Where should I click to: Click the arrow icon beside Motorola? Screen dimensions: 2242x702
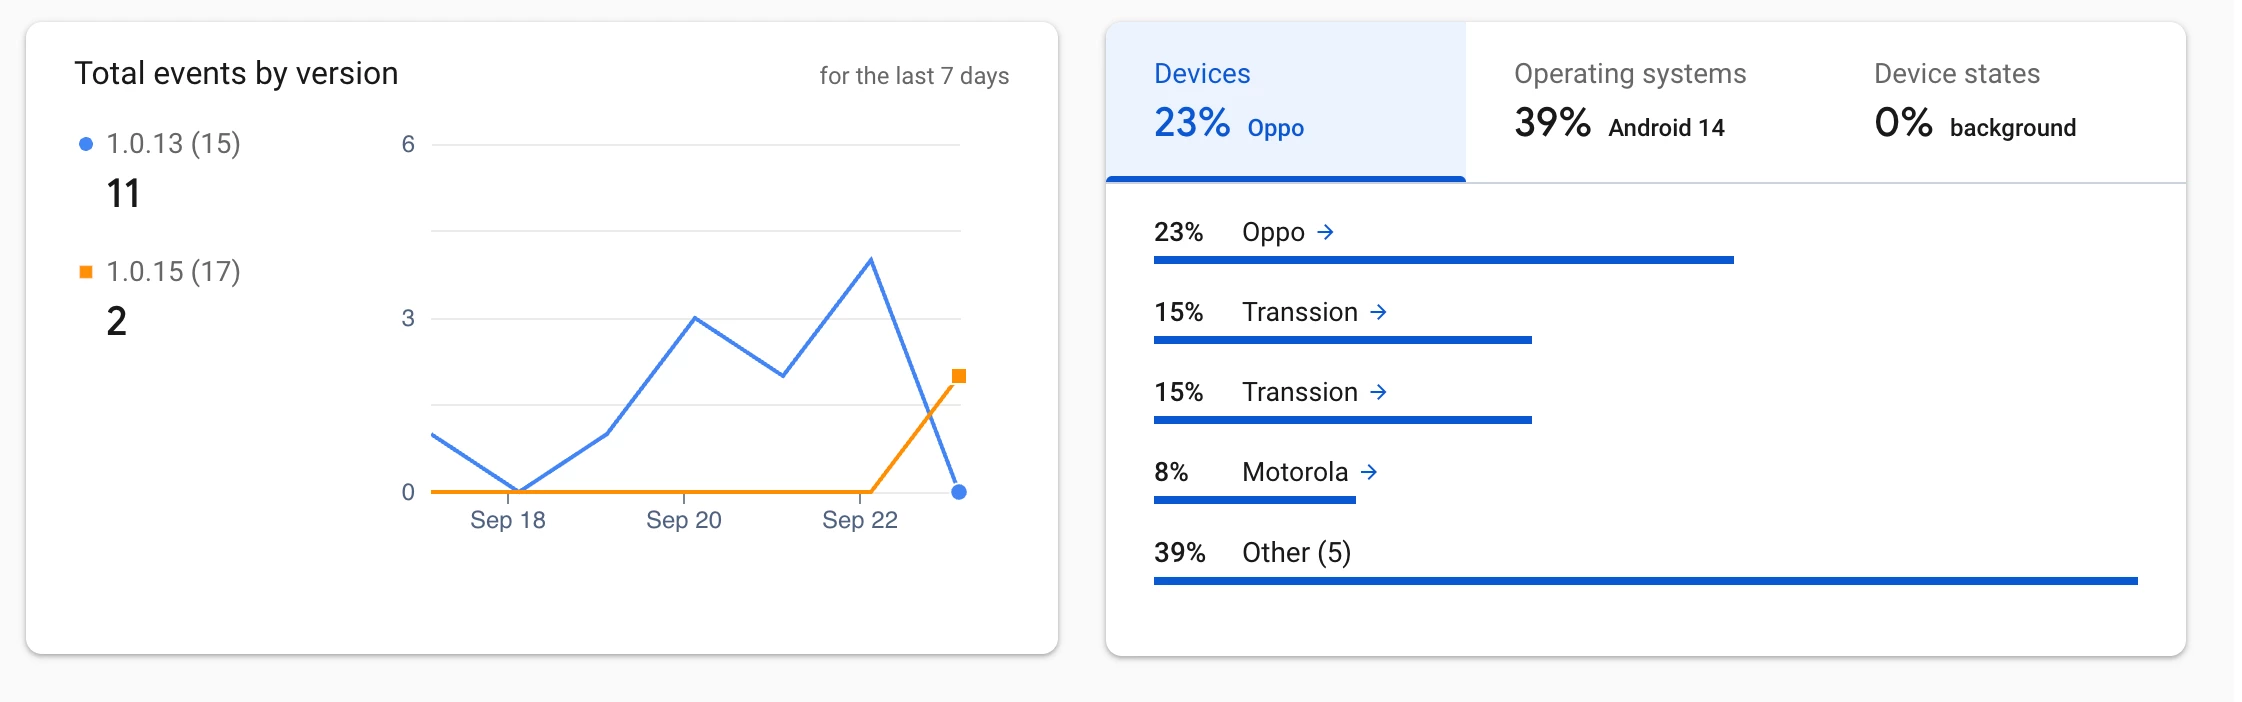click(x=1369, y=472)
